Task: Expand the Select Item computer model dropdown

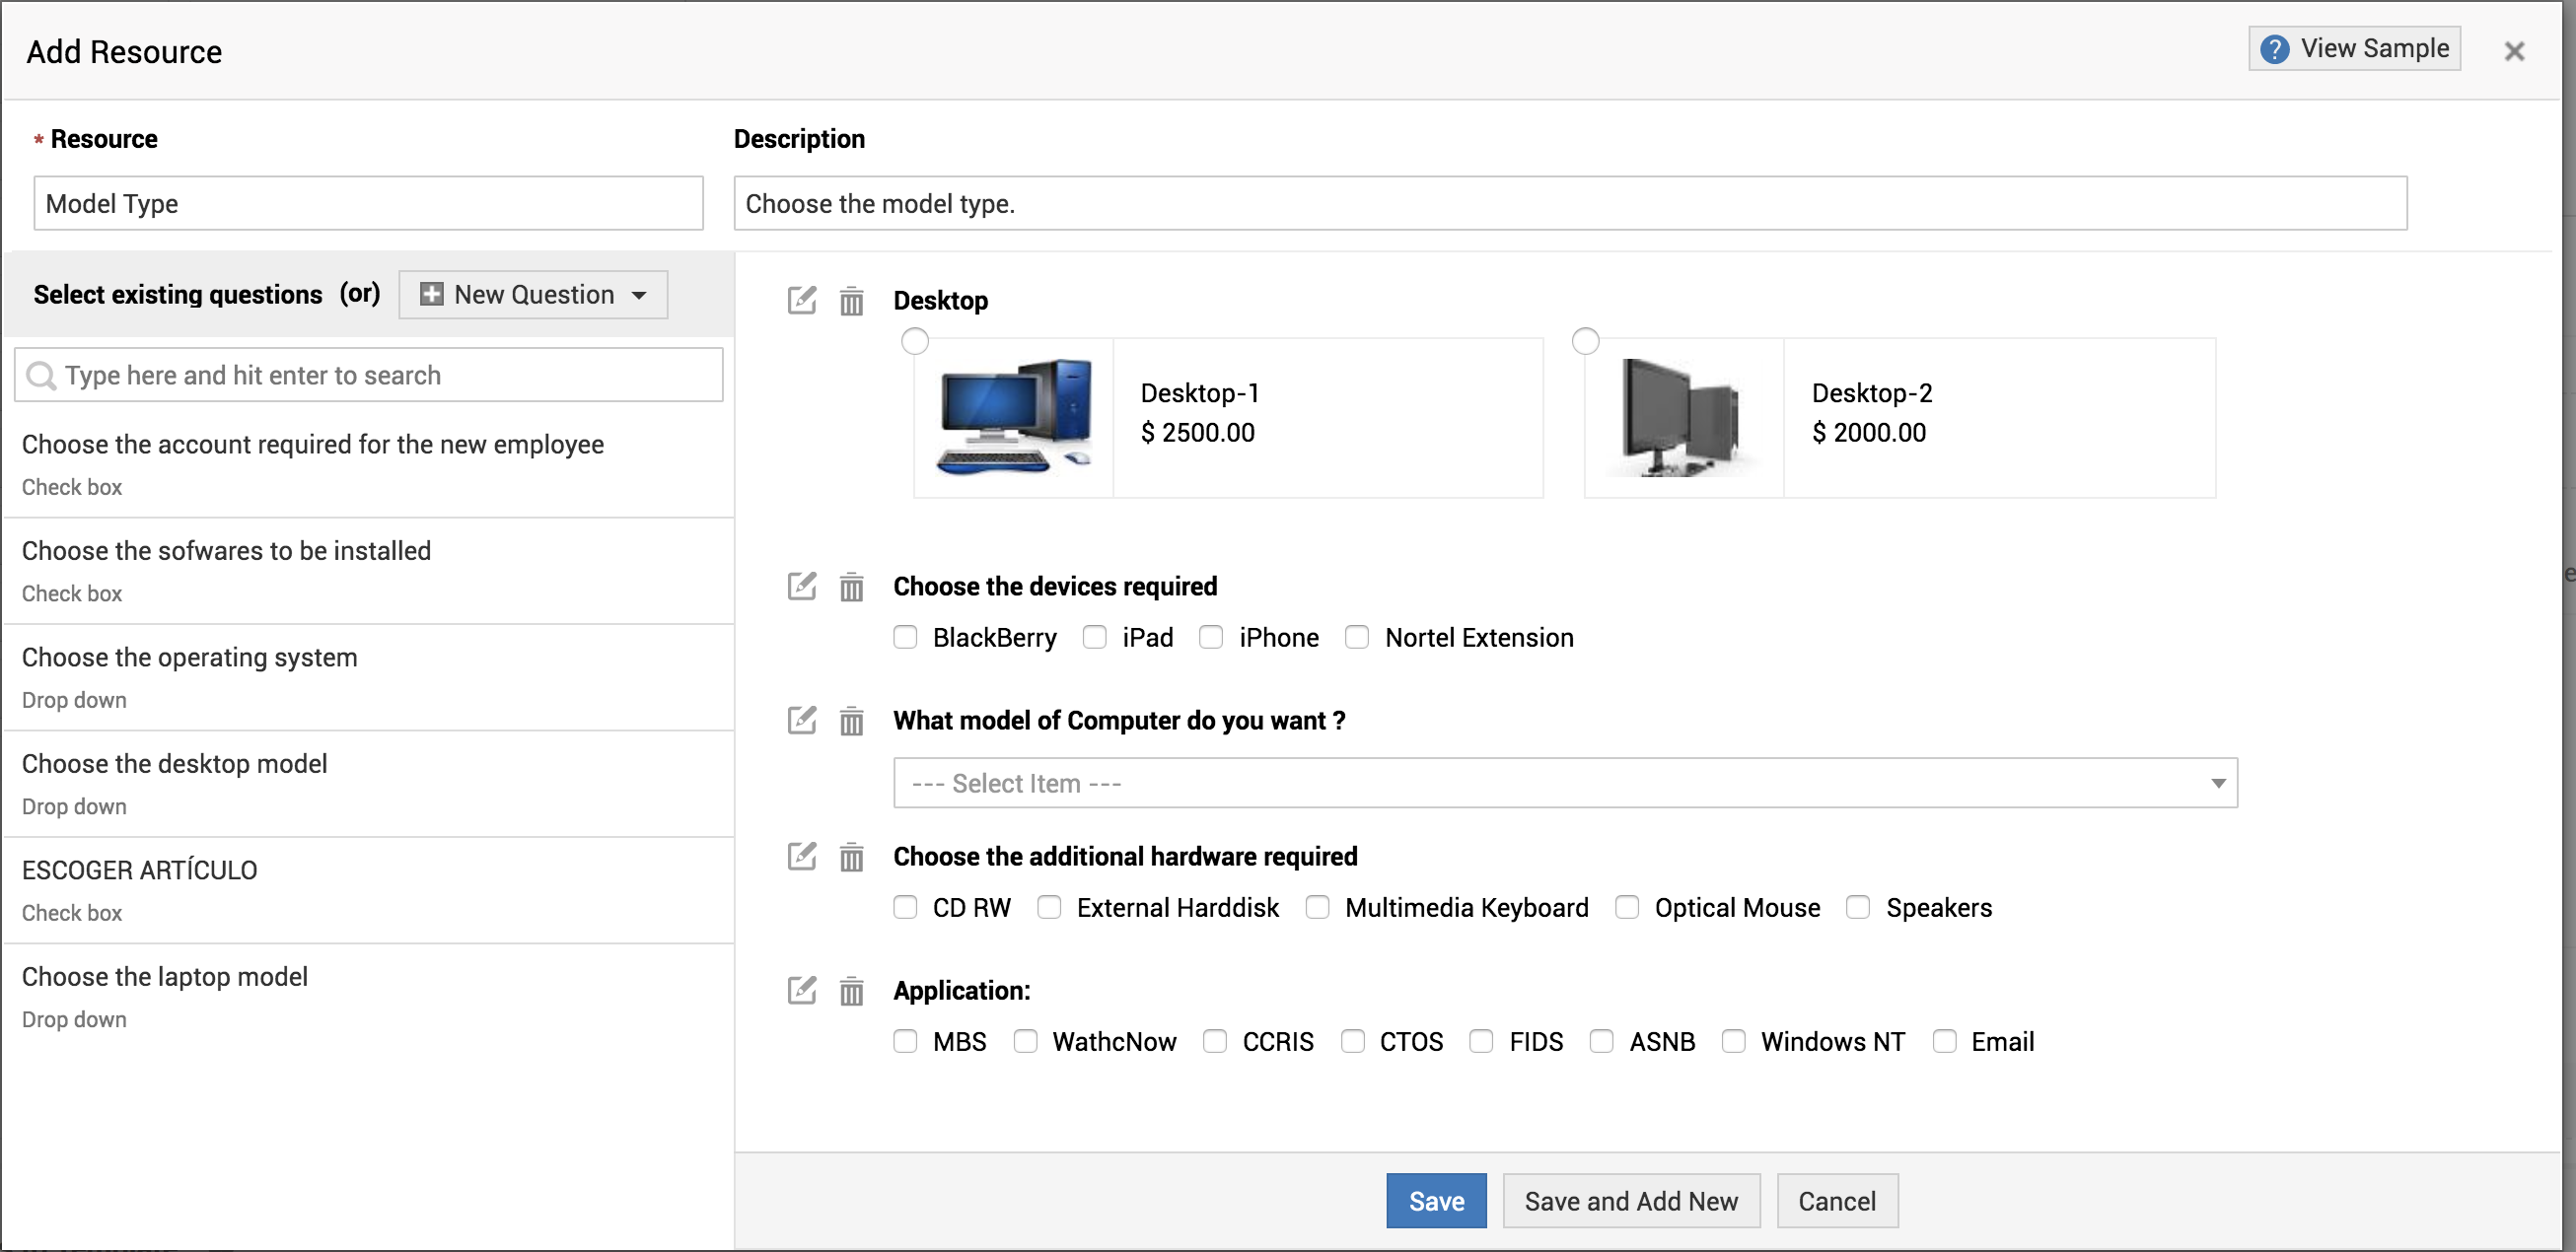Action: [x=1564, y=783]
